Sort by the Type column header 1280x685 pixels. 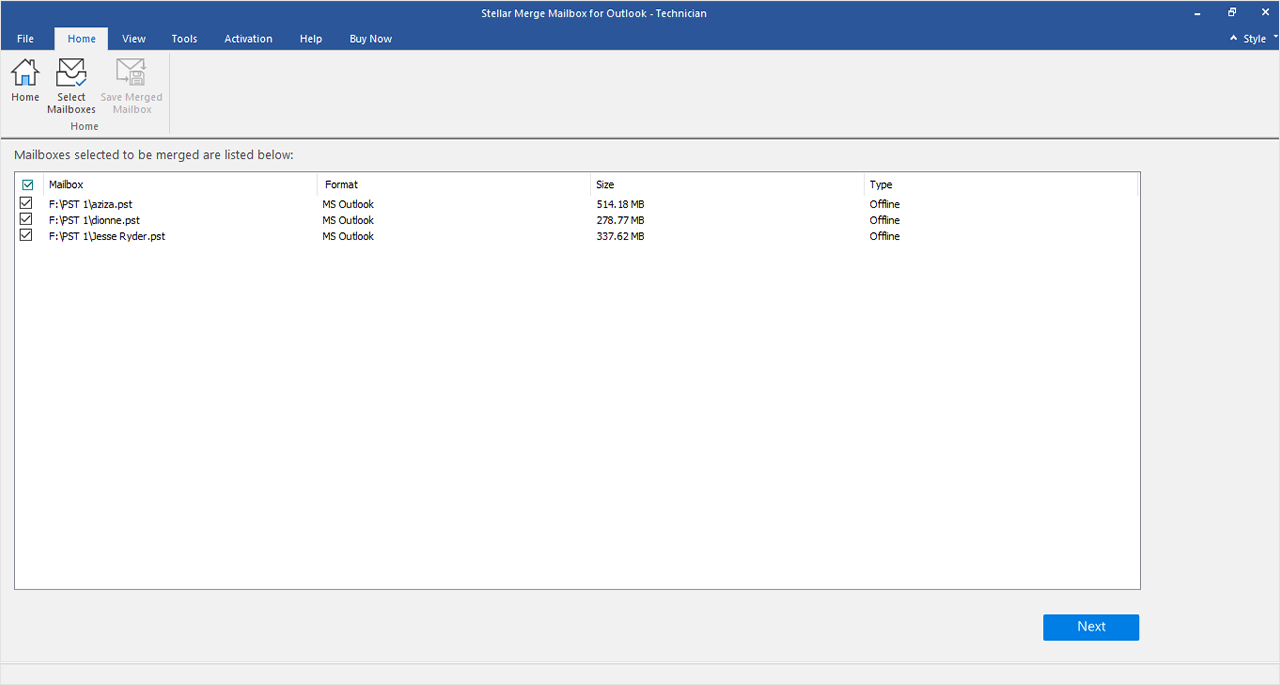click(1000, 185)
